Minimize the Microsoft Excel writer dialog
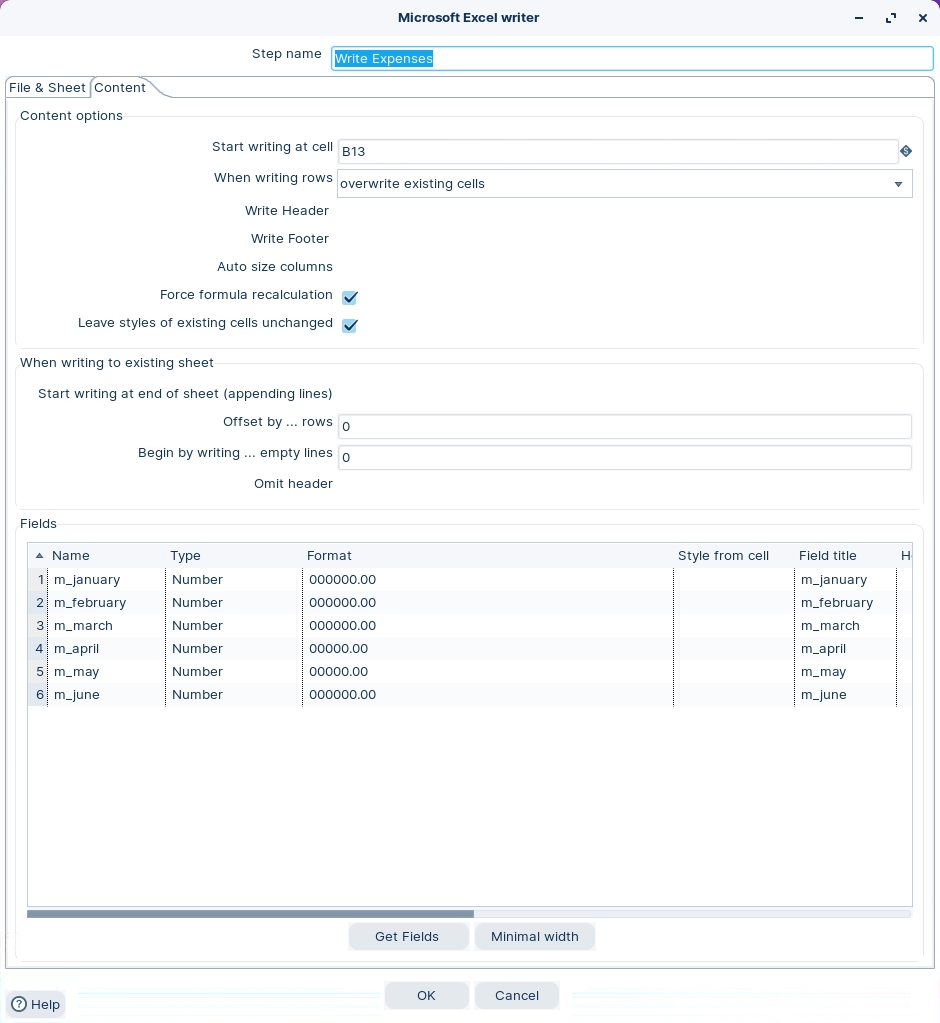Viewport: 940px width, 1023px height. click(859, 18)
